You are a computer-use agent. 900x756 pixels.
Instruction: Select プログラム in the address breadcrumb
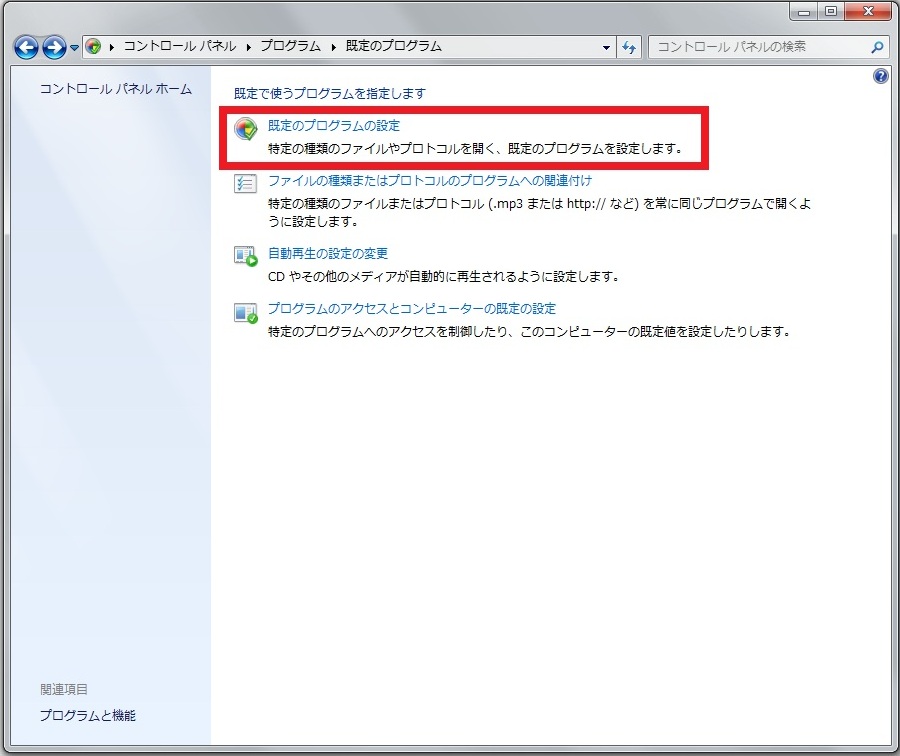(291, 47)
